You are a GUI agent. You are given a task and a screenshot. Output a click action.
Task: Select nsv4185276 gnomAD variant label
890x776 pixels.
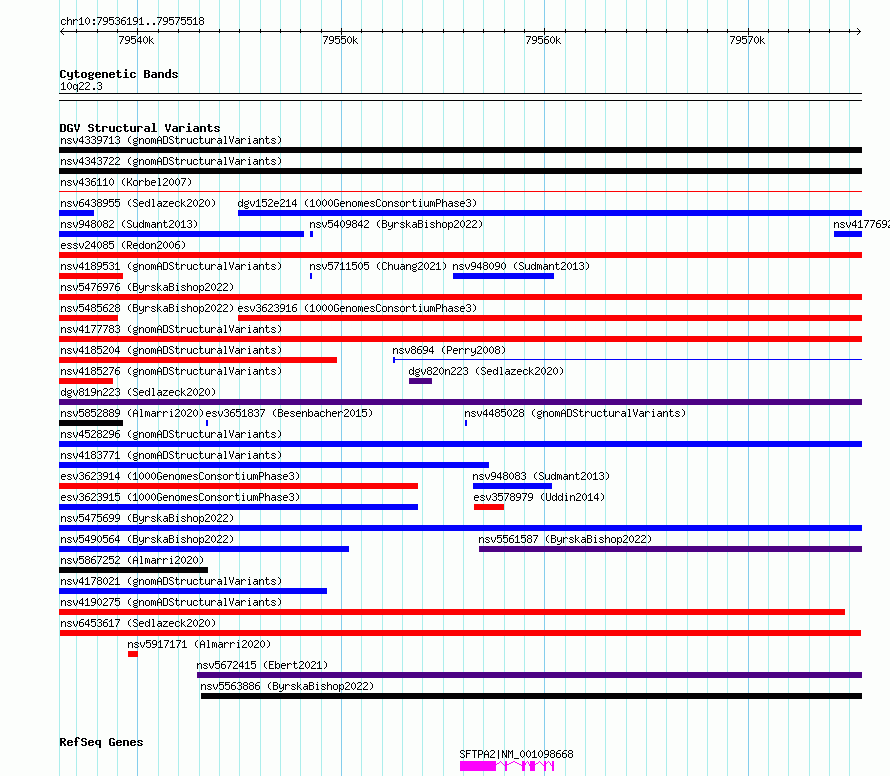171,371
